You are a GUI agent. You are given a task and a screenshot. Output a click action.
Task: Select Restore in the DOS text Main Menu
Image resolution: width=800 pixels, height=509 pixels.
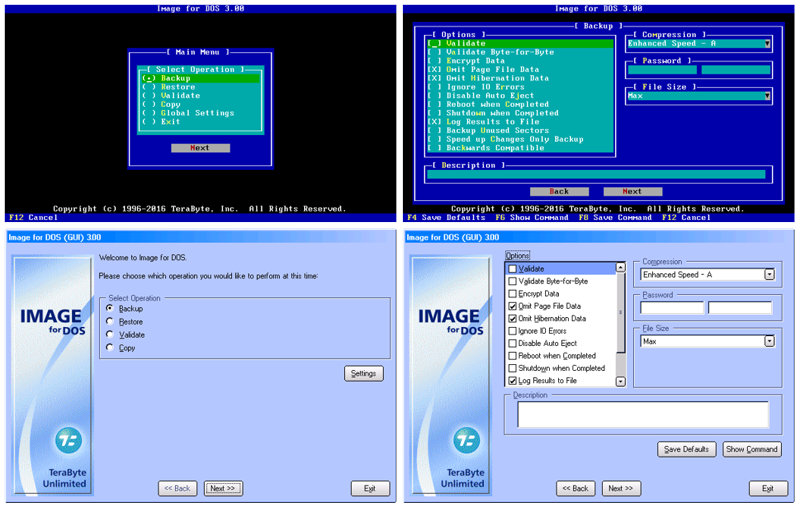(x=200, y=87)
